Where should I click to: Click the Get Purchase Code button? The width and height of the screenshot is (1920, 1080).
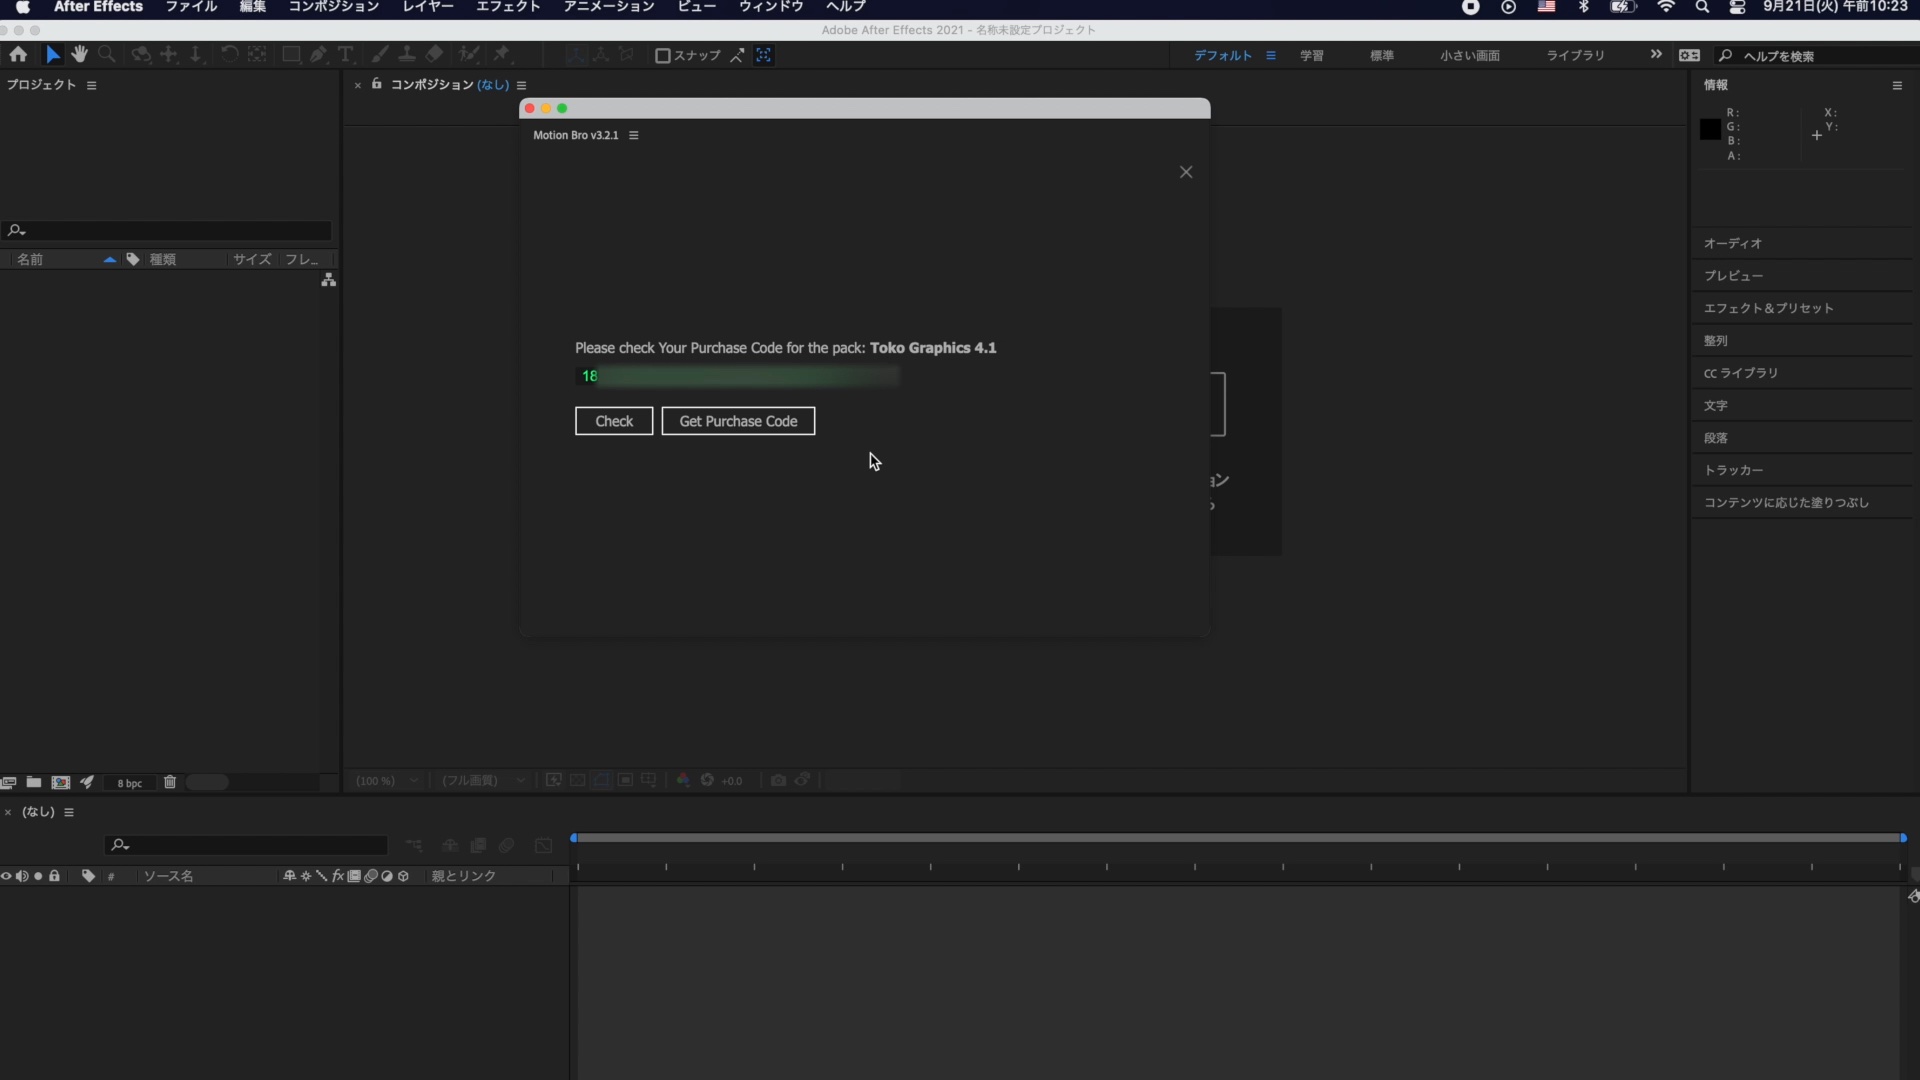point(738,421)
